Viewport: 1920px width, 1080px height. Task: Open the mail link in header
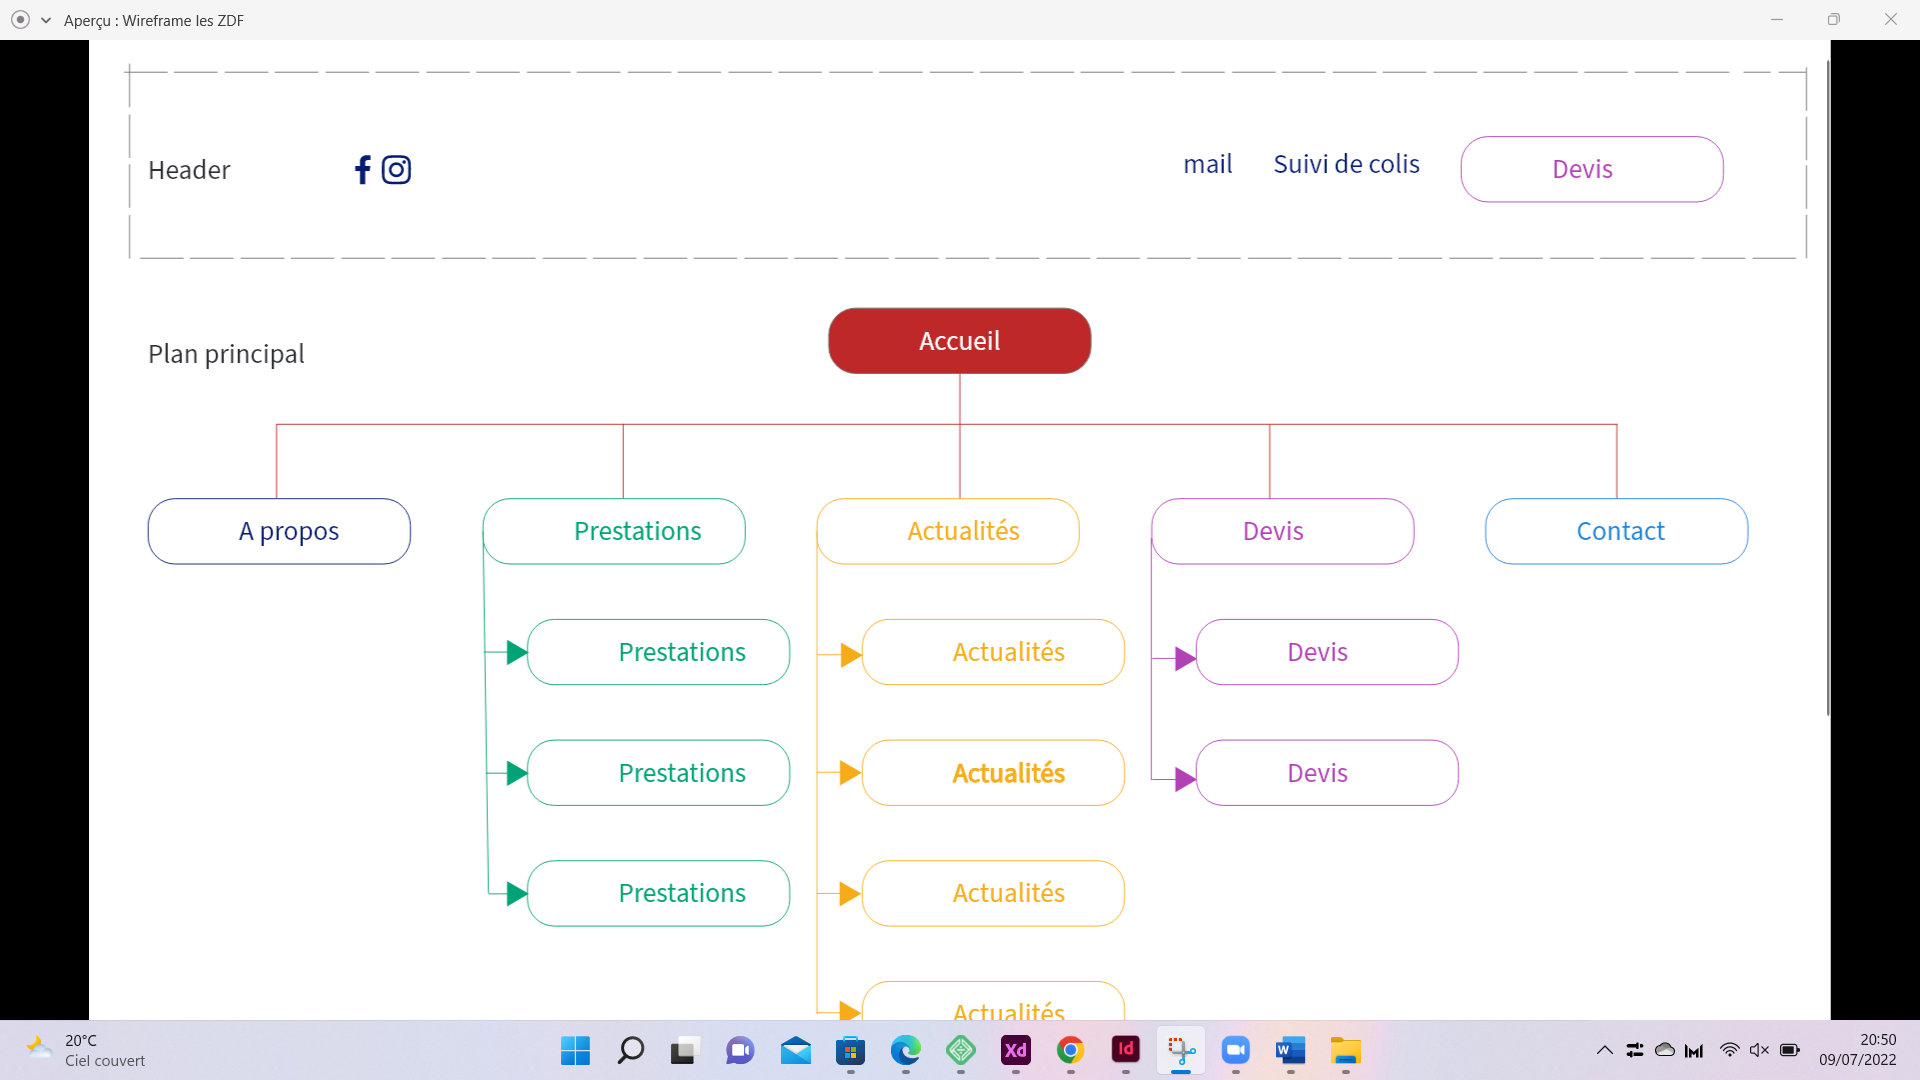(1207, 164)
